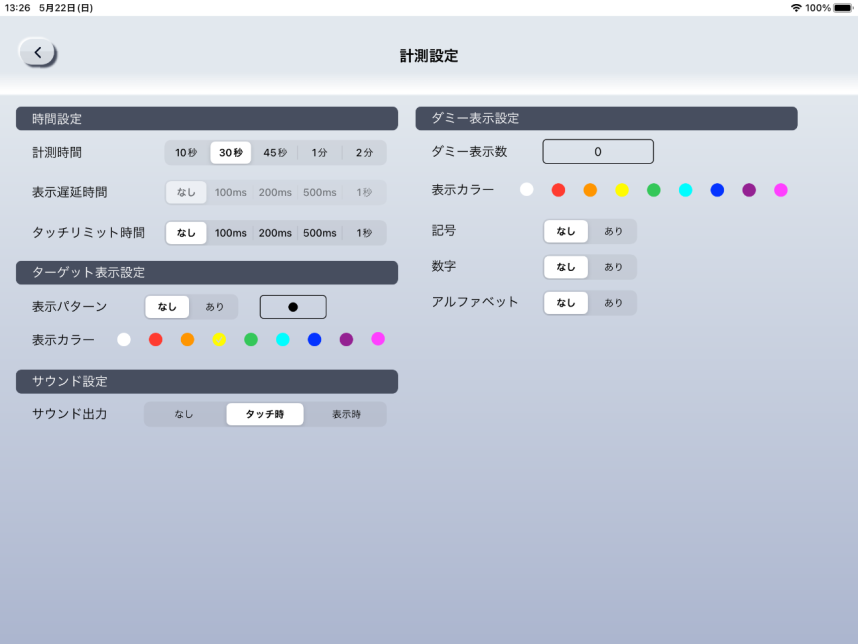
Task: Set タッチリミット時間 to 500ms
Action: (x=318, y=232)
